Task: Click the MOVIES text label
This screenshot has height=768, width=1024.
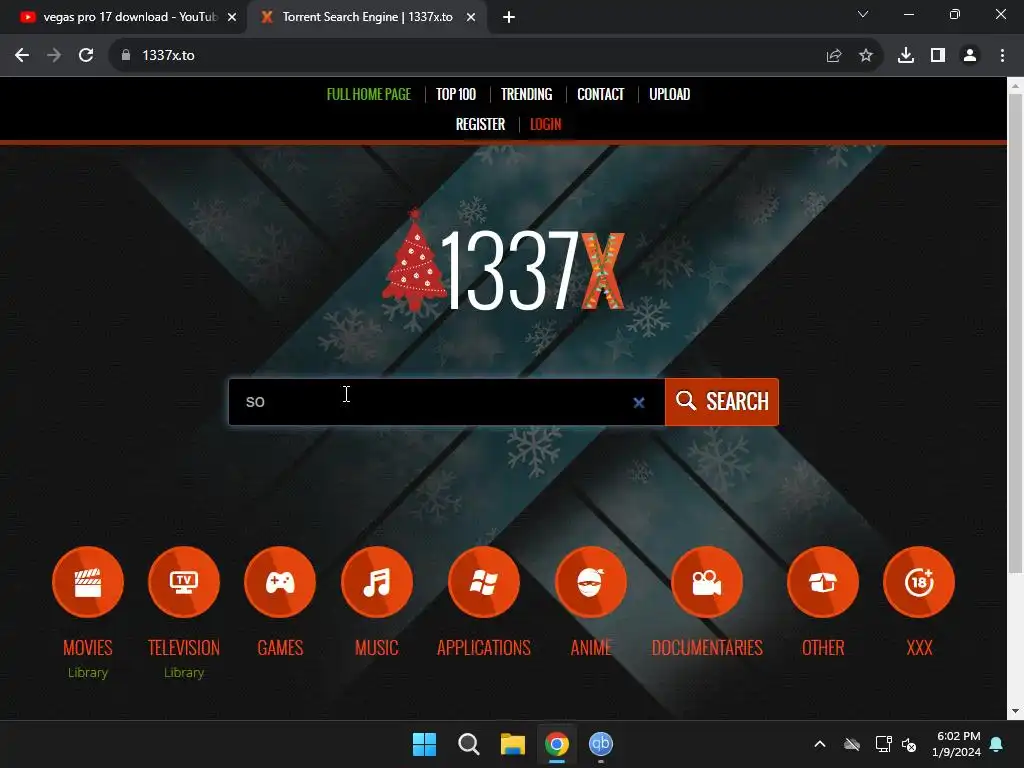Action: pyautogui.click(x=88, y=647)
